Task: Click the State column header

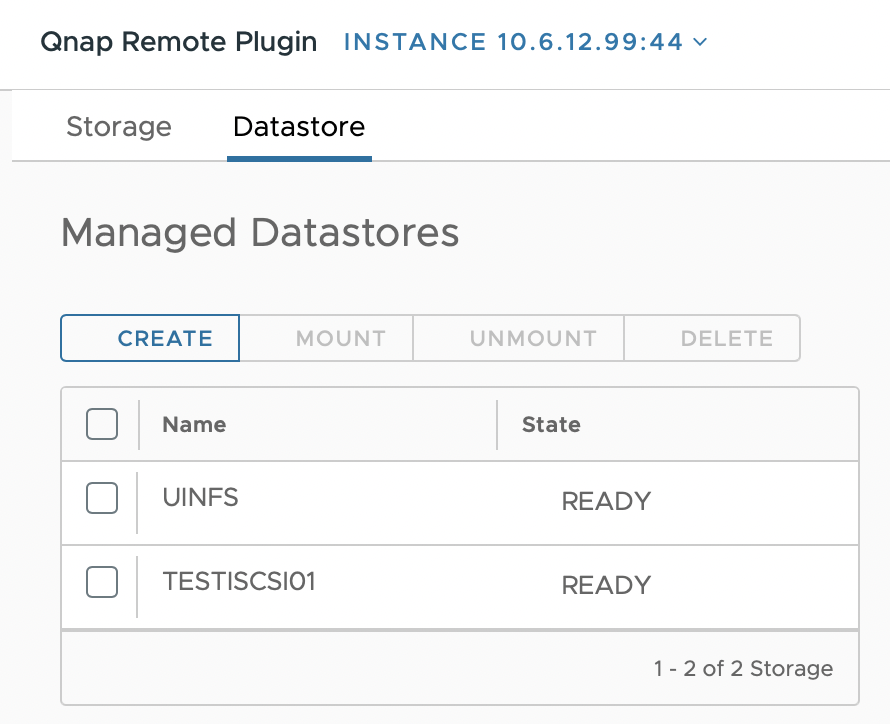Action: tap(551, 424)
